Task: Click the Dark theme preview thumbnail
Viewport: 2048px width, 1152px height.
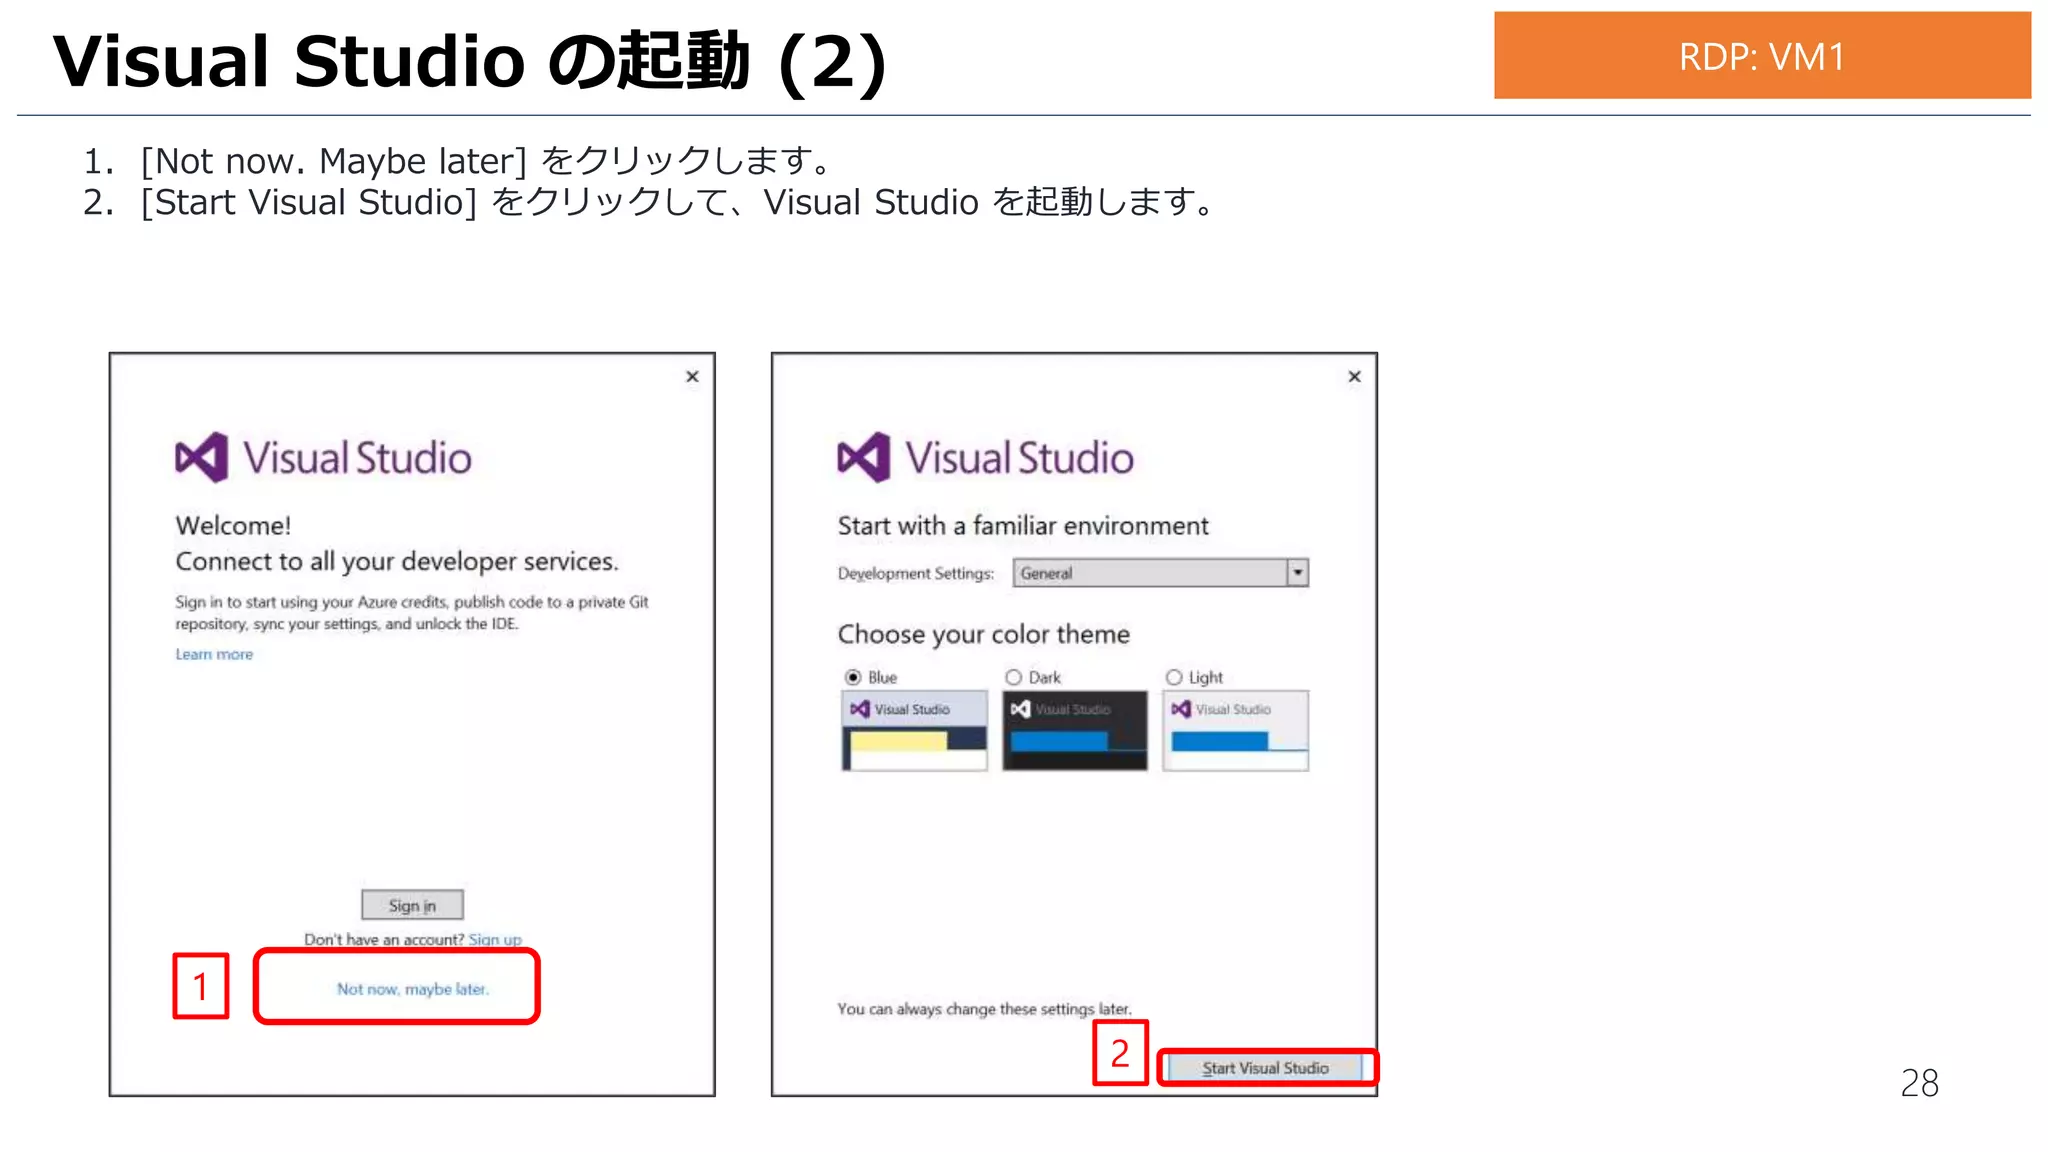Action: point(1075,730)
